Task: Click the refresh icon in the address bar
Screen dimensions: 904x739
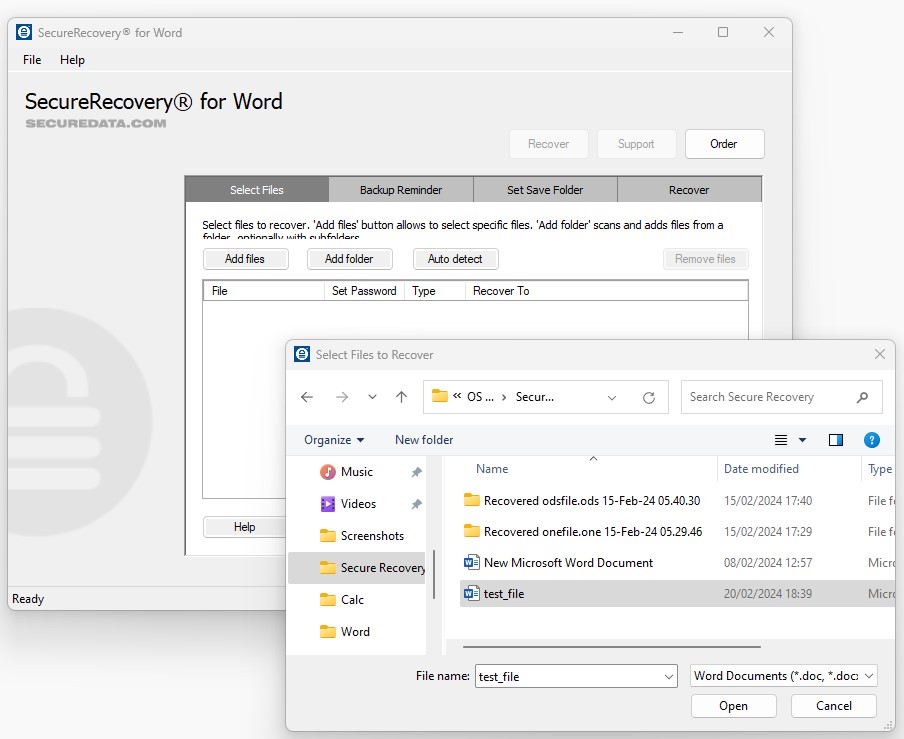Action: tap(651, 397)
